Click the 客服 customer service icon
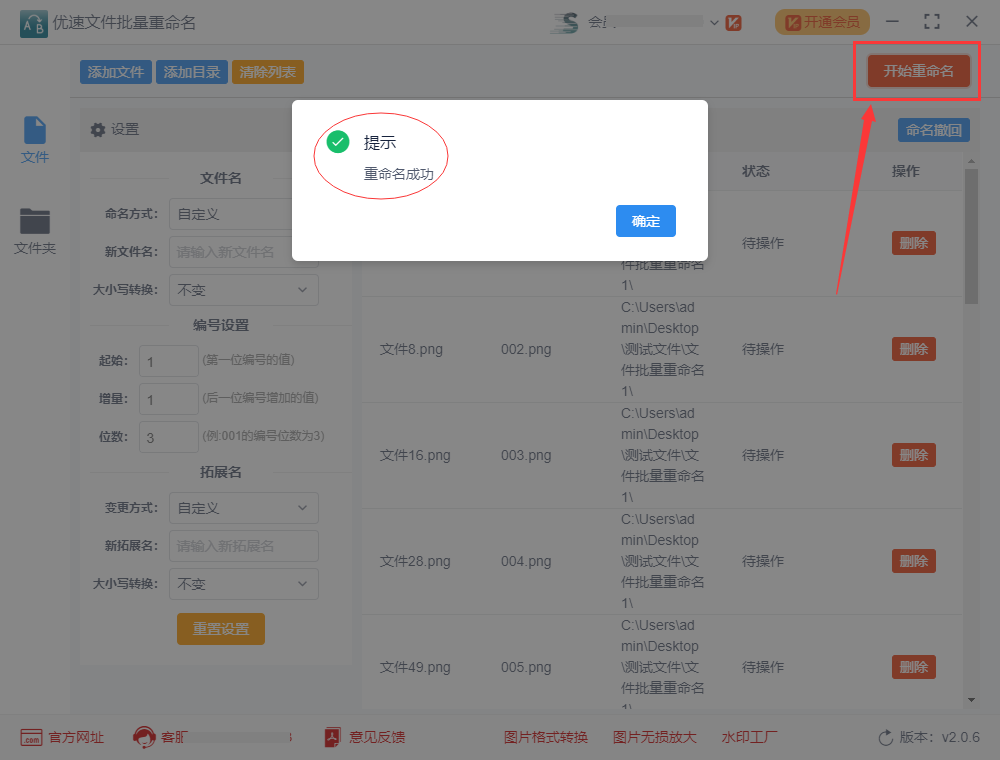Viewport: 1000px width, 760px height. click(146, 737)
